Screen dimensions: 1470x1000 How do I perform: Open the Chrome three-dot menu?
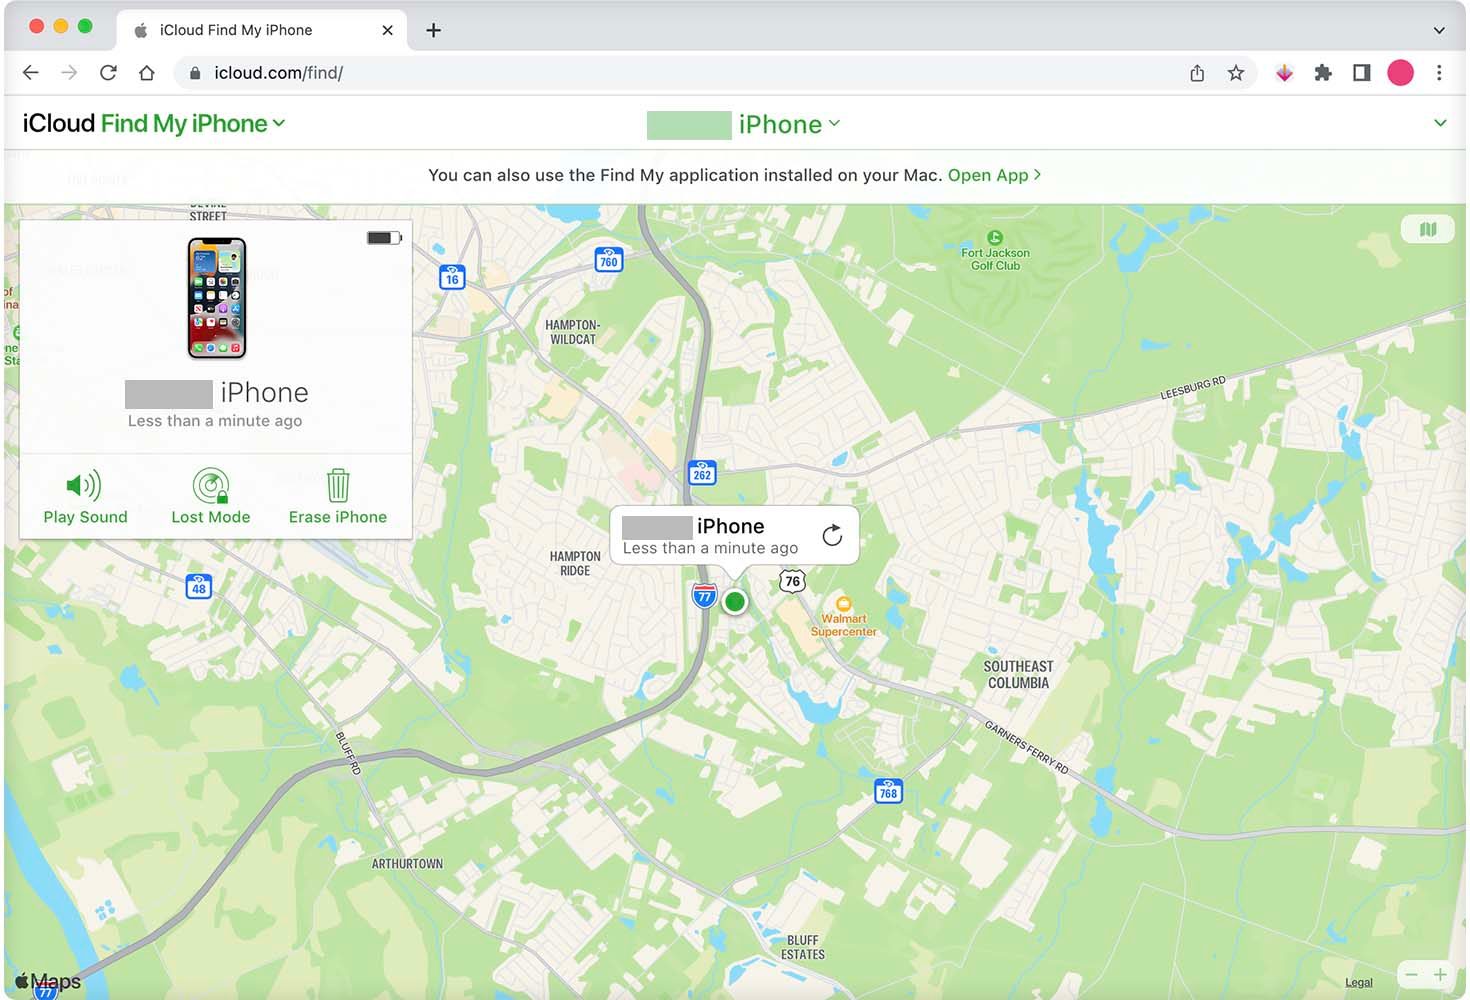tap(1439, 72)
